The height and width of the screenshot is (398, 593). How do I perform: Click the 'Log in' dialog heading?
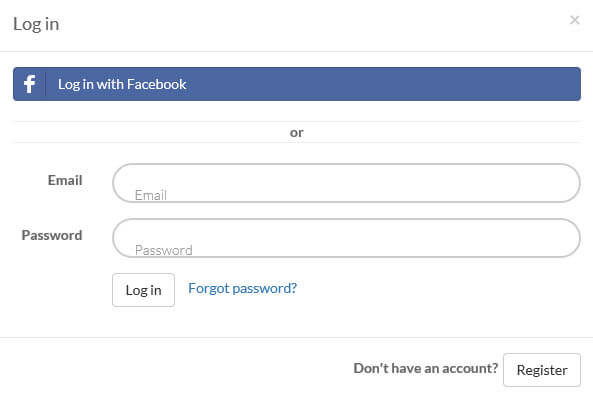[36, 25]
